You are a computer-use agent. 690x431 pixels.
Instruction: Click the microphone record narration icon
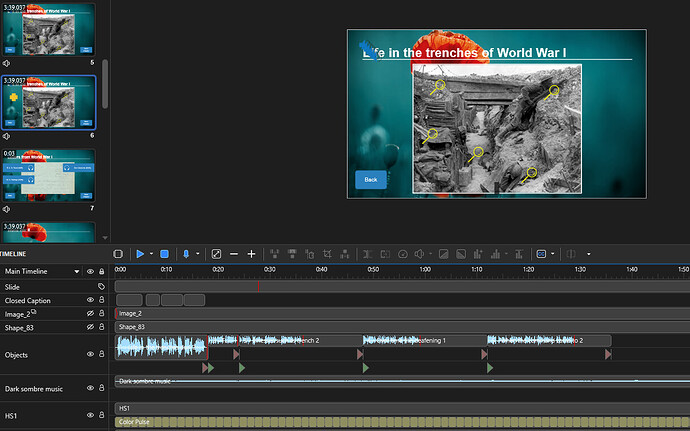pyautogui.click(x=186, y=254)
